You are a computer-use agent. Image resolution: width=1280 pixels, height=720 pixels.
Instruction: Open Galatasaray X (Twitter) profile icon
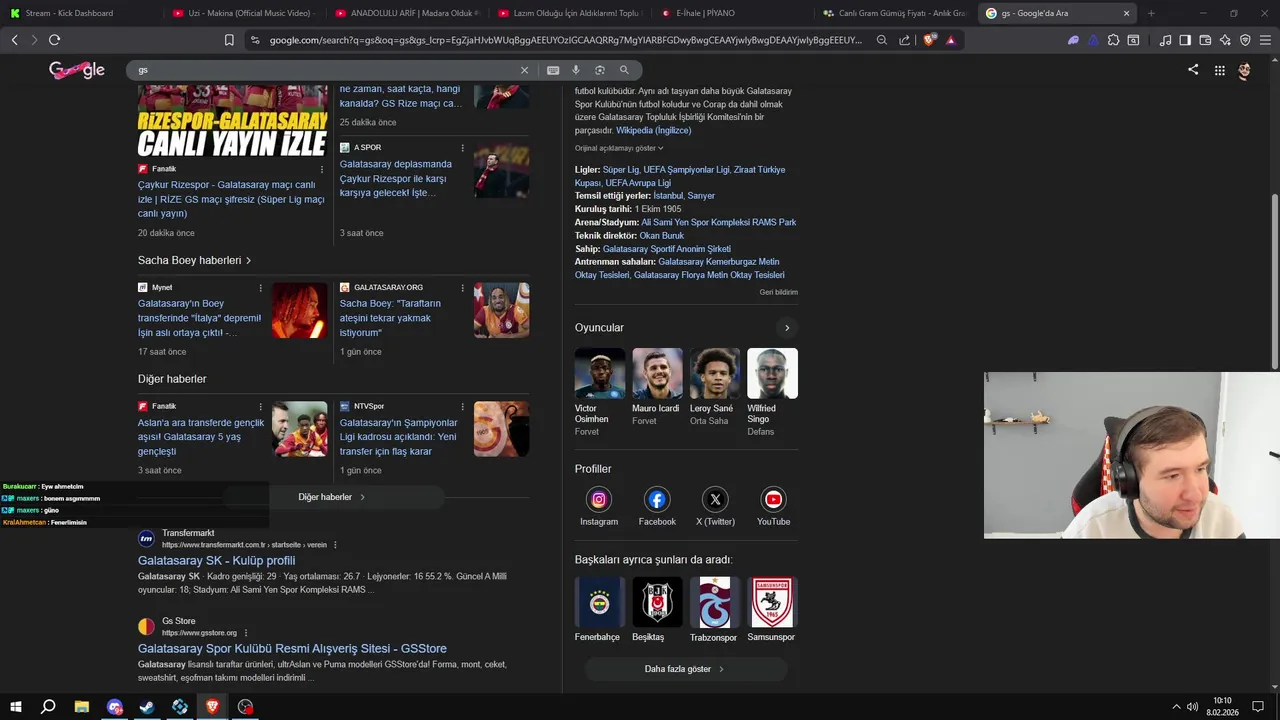point(715,499)
